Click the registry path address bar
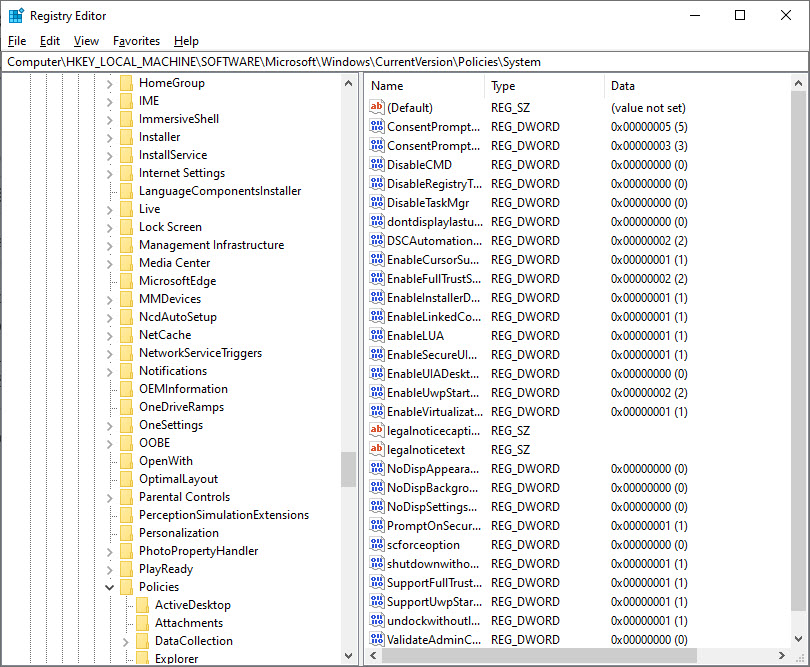 (400, 62)
